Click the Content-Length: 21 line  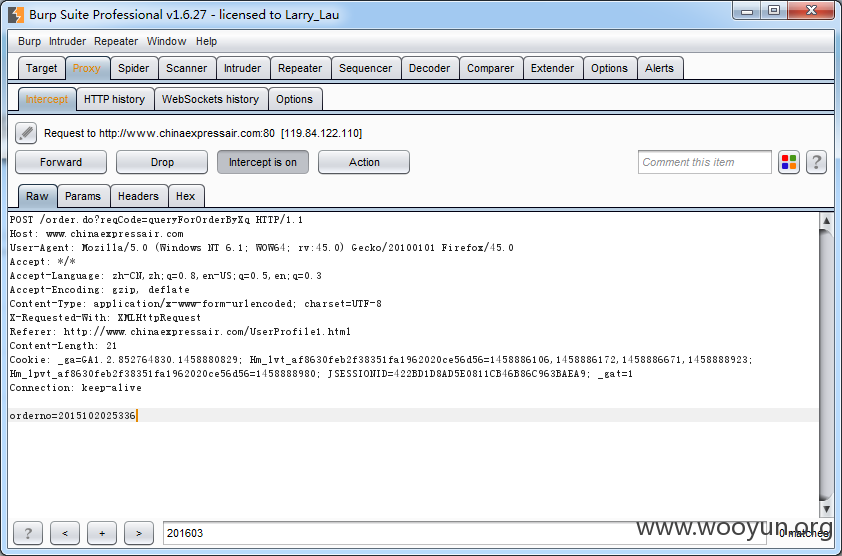pos(63,345)
